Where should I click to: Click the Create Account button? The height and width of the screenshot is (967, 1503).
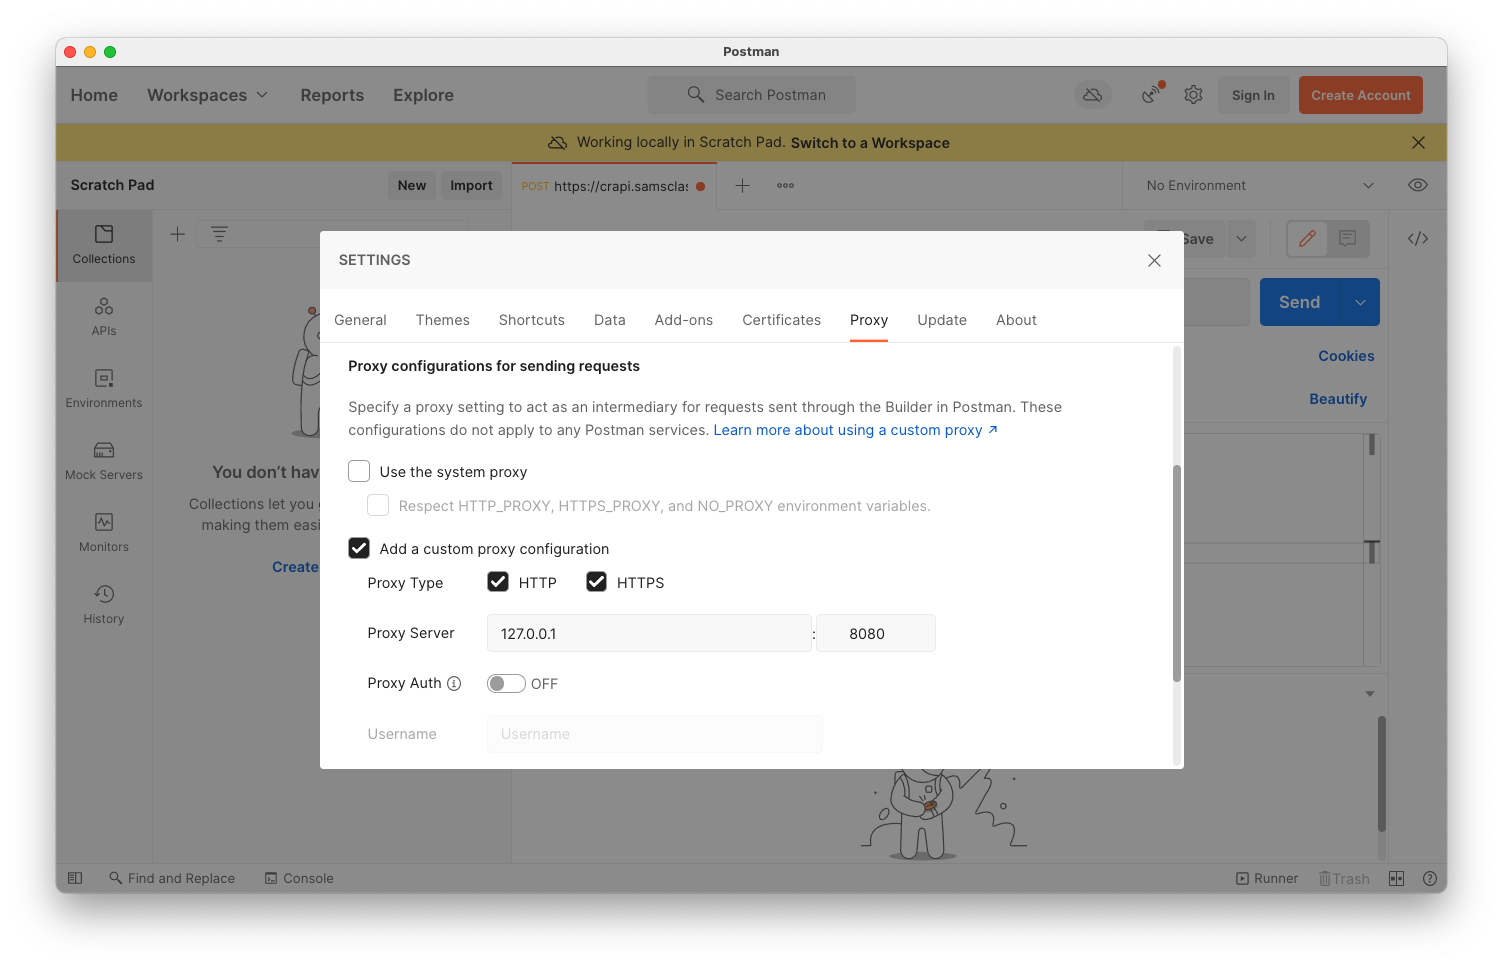pyautogui.click(x=1361, y=95)
